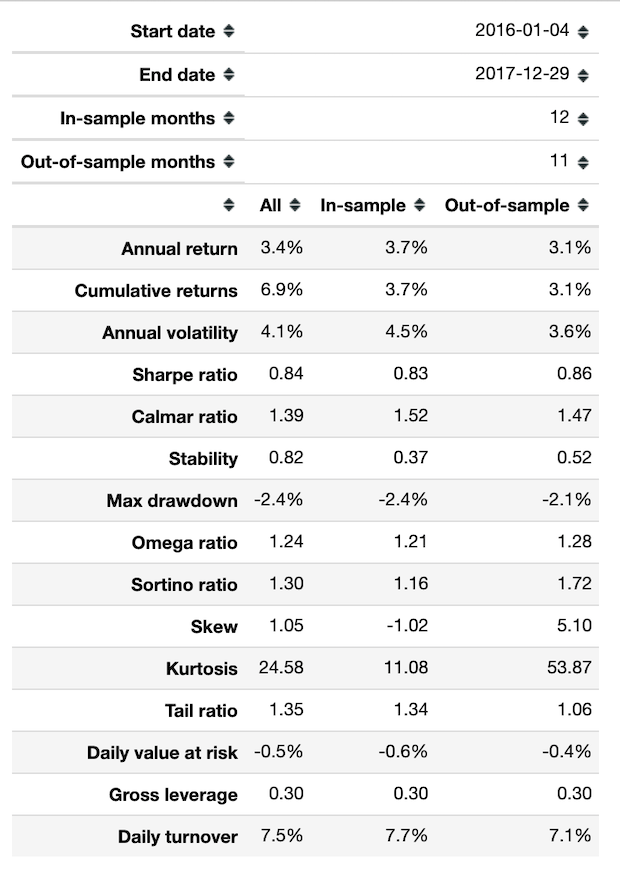Click sort arrows next to 2016-01-04
Viewport: 620px width, 873px height.
point(583,31)
